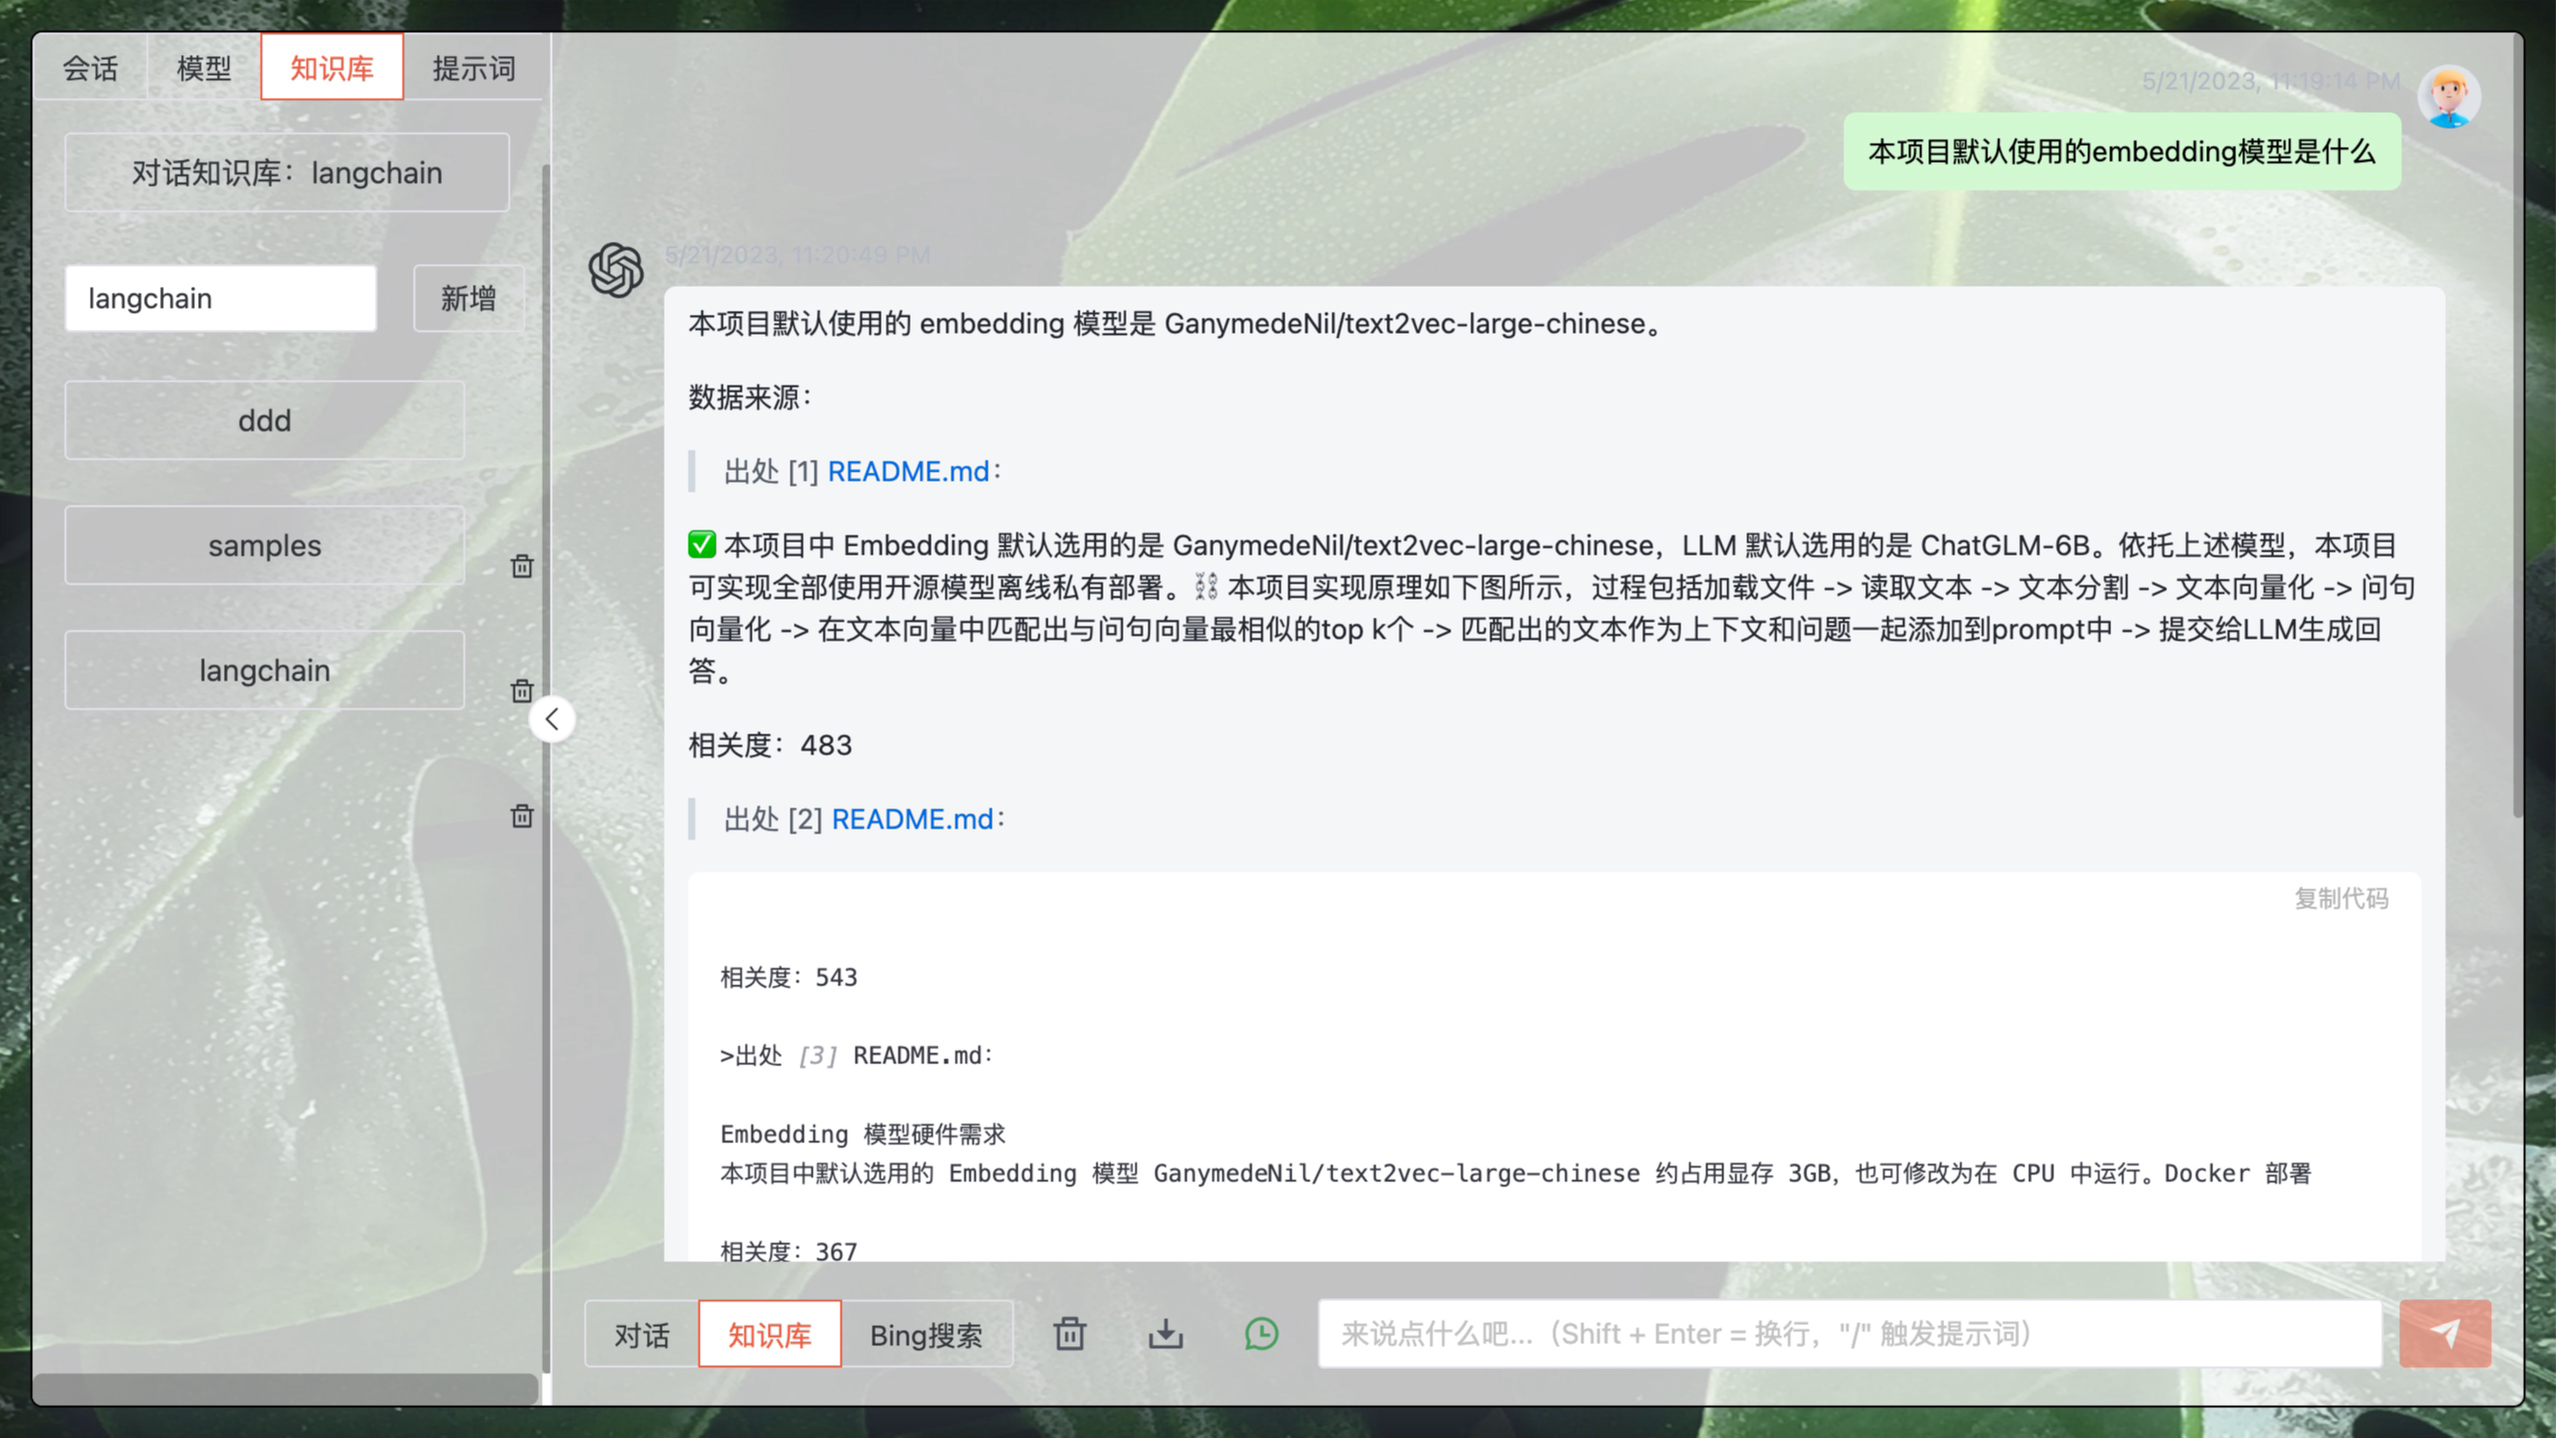Click the message input field
2556x1438 pixels.
[1850, 1334]
